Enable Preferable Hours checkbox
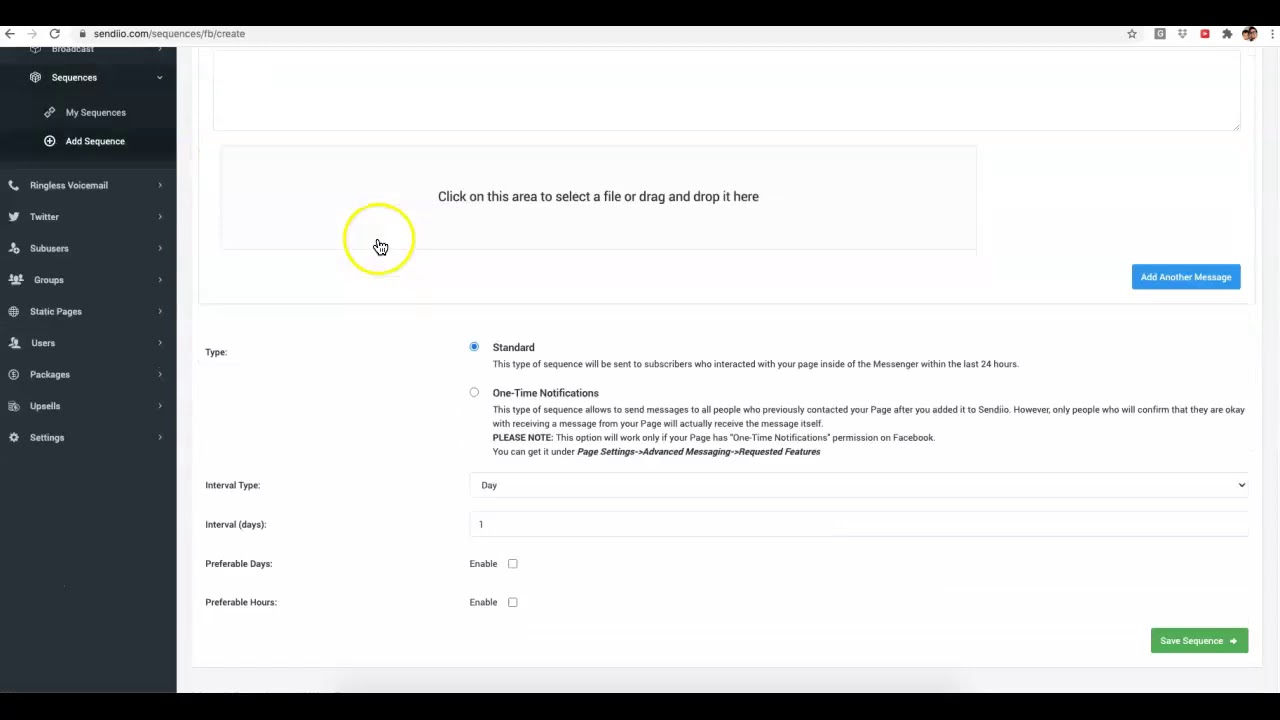This screenshot has width=1280, height=720. tap(512, 602)
